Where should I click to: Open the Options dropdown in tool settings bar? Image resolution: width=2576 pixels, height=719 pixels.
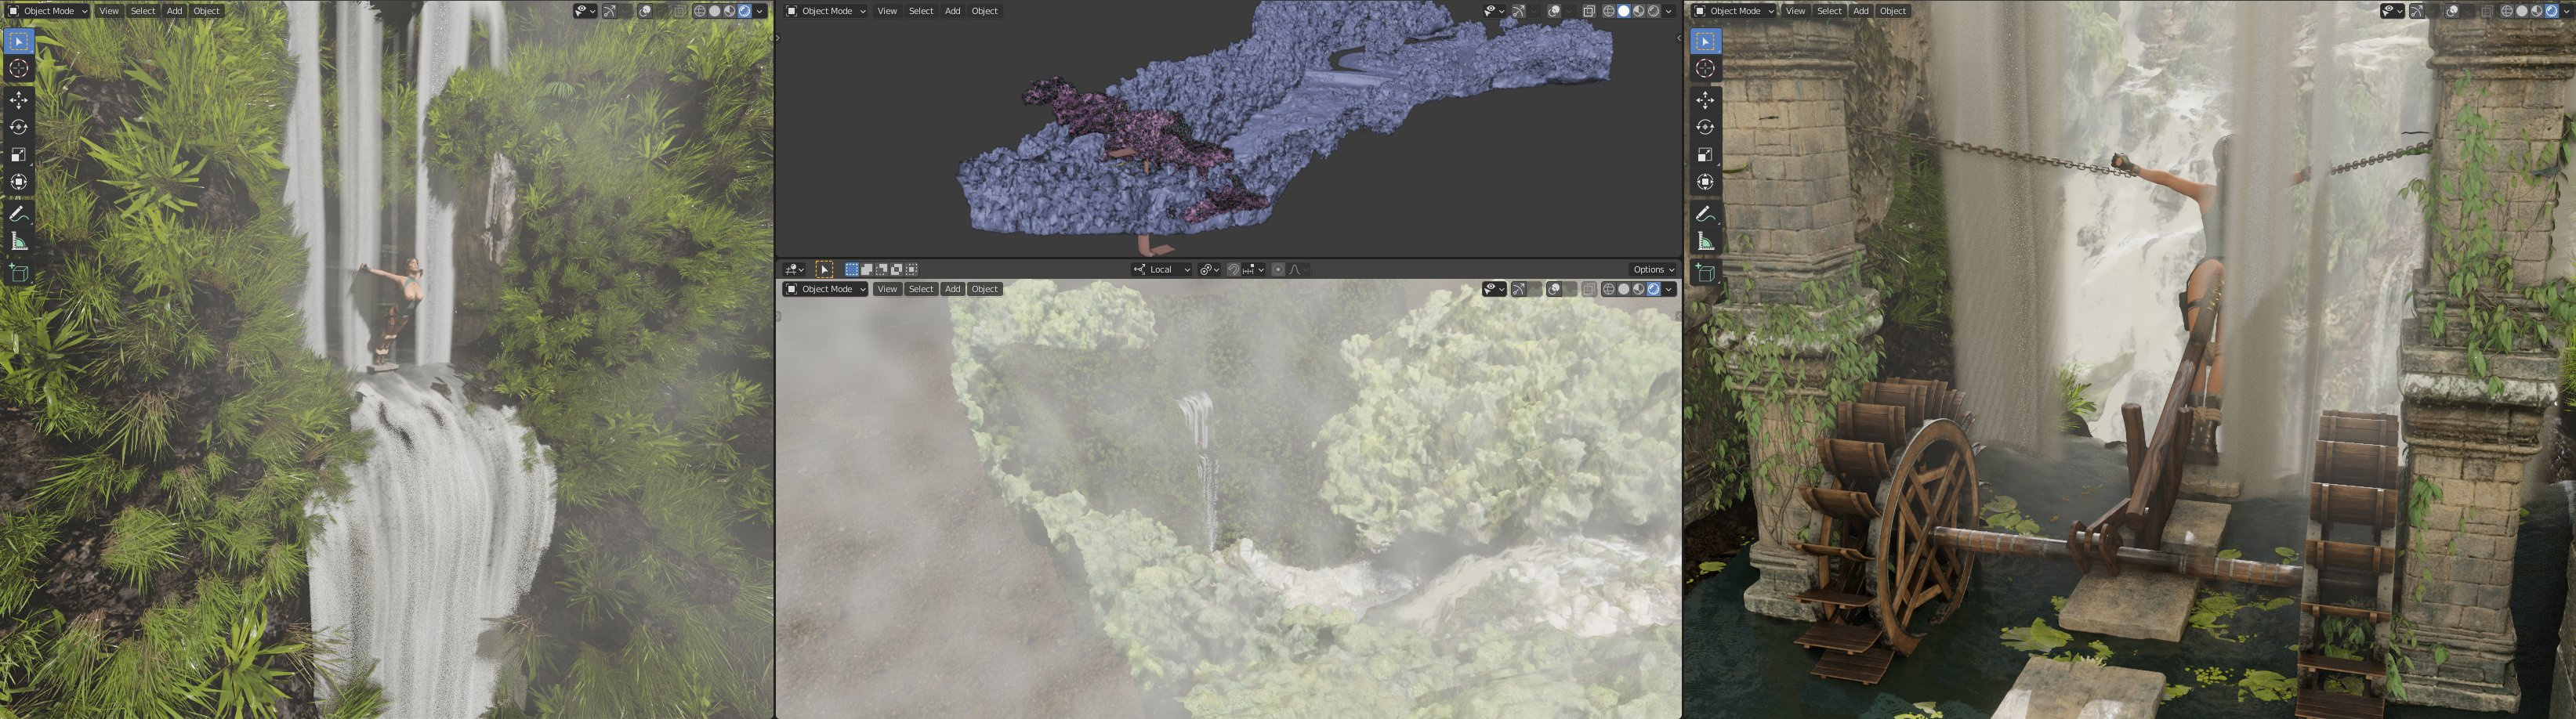point(1653,269)
